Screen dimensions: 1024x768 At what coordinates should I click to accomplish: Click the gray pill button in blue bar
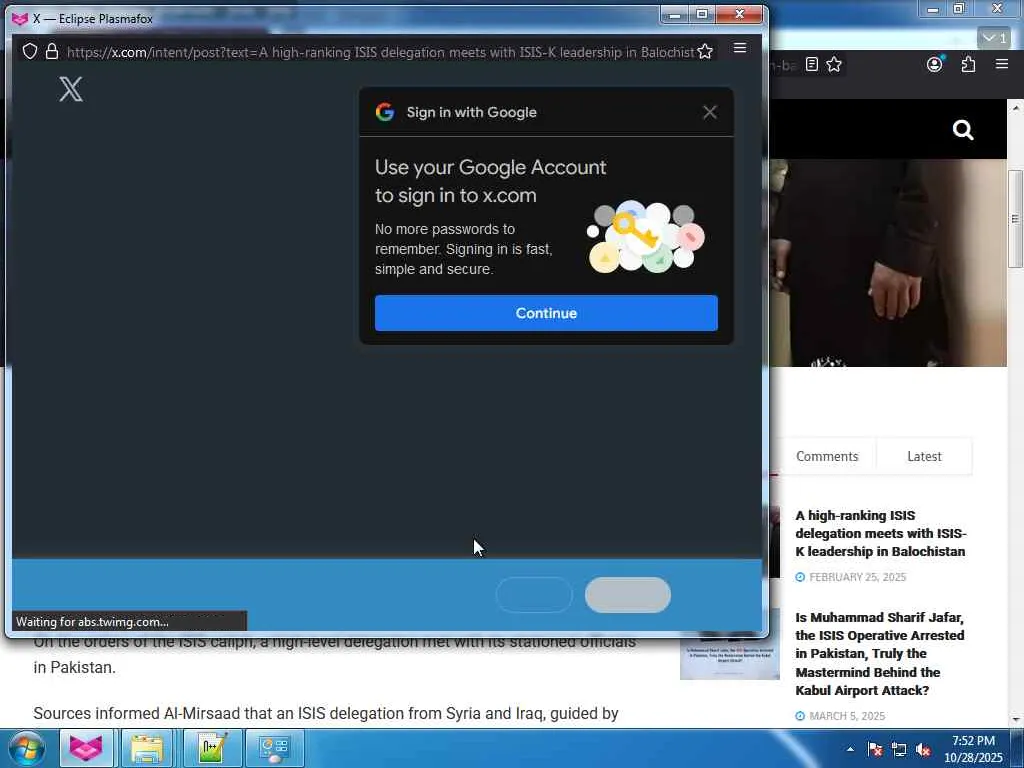[x=628, y=595]
